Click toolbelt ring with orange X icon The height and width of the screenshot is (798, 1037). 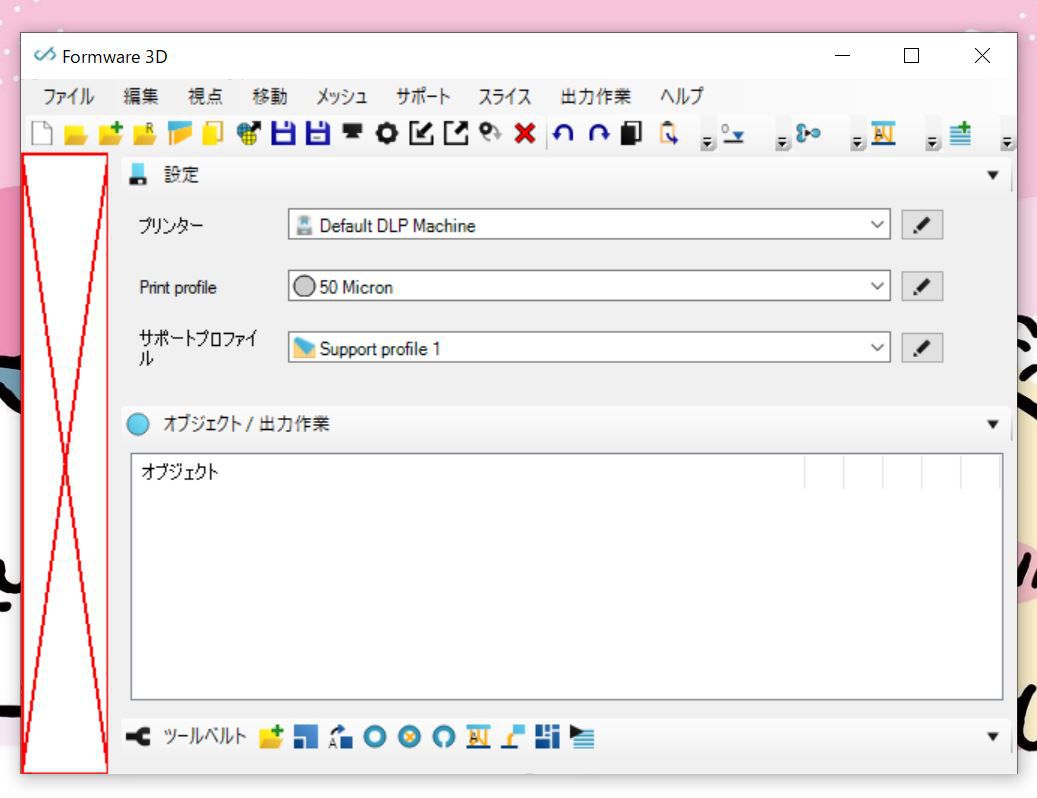click(x=409, y=737)
